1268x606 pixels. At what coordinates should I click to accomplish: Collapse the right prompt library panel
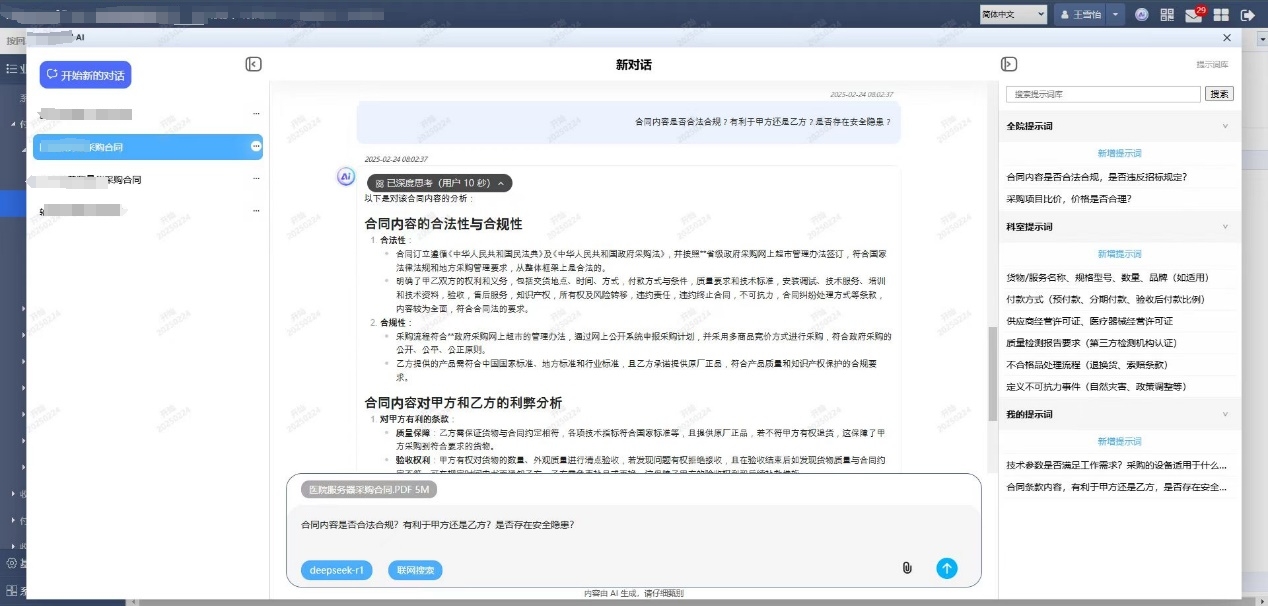click(1009, 64)
